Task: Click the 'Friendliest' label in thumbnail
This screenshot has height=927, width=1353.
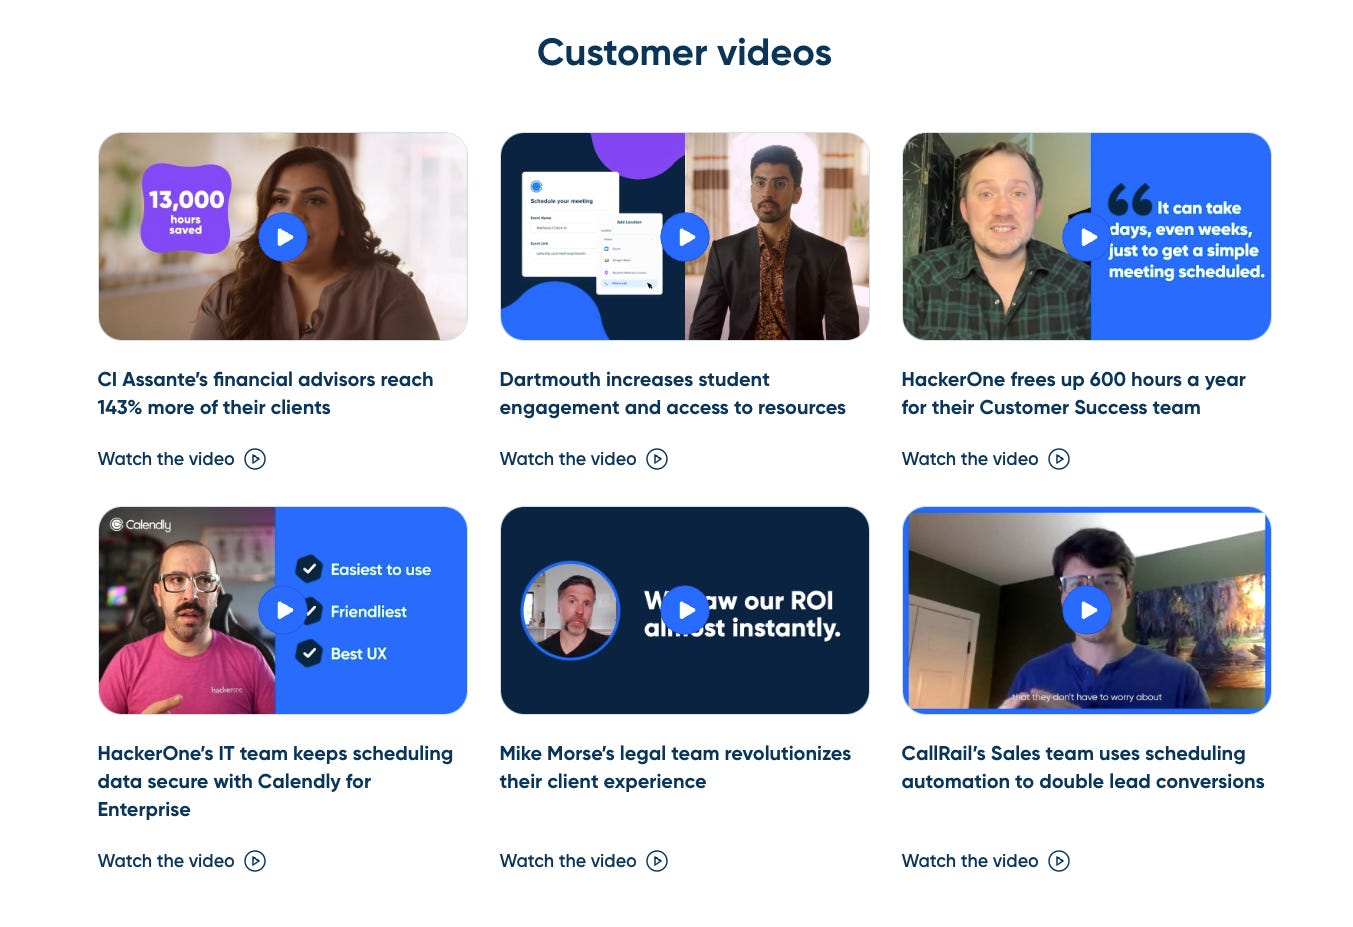Action: point(369,611)
